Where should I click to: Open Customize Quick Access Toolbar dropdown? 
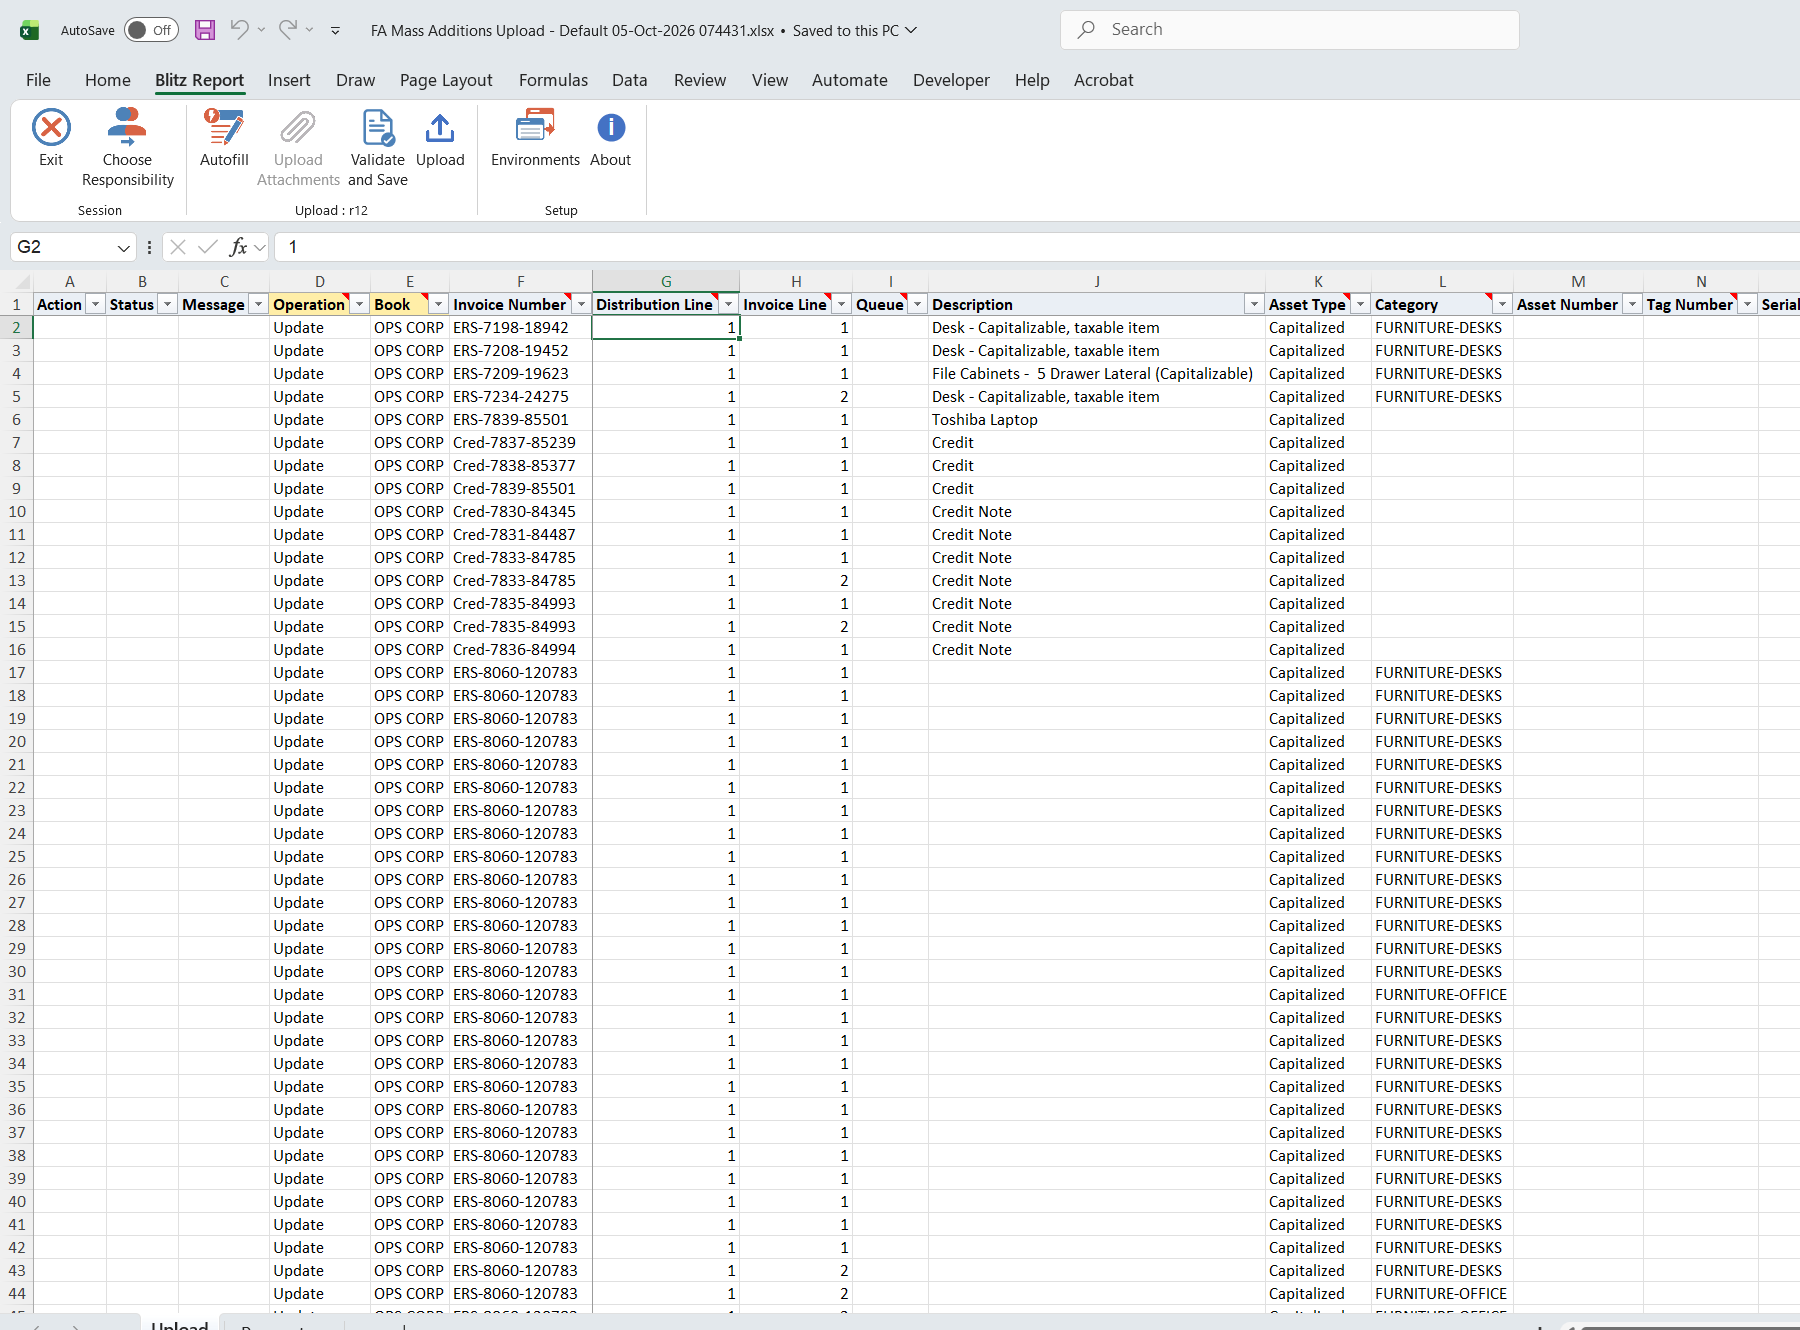pyautogui.click(x=335, y=31)
